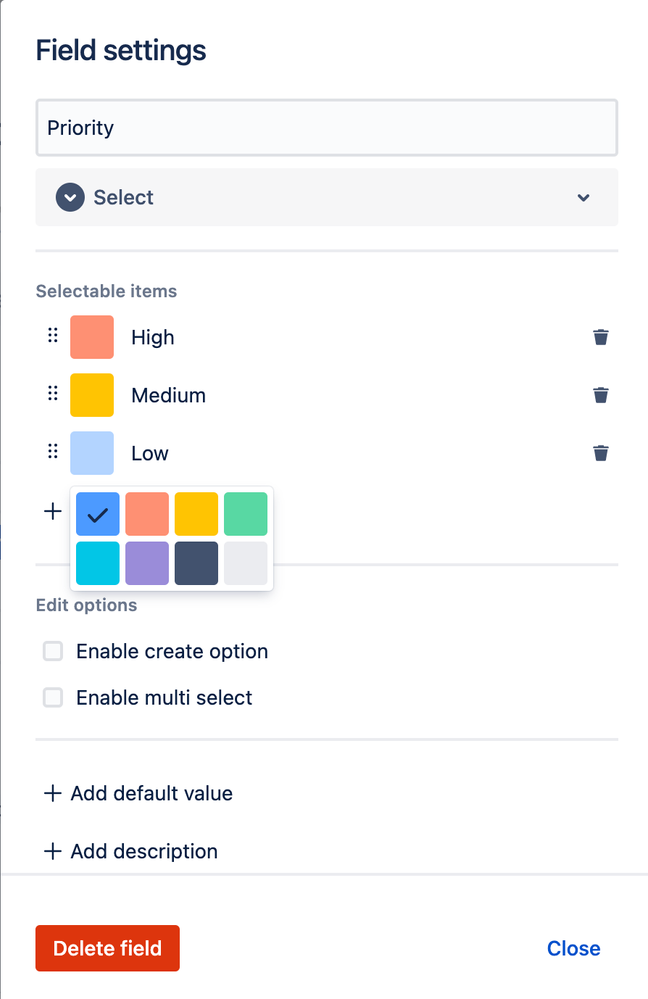Click the Select field type circle icon
648x999 pixels.
click(x=69, y=197)
